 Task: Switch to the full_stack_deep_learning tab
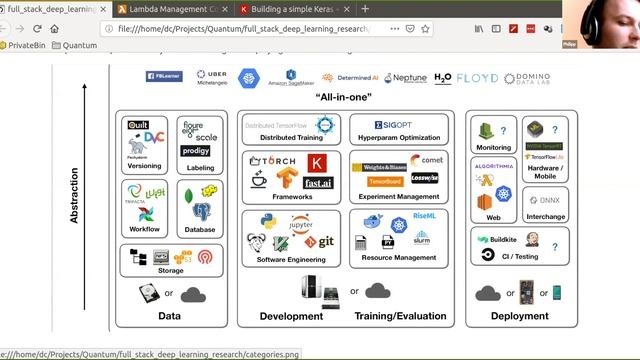click(51, 9)
